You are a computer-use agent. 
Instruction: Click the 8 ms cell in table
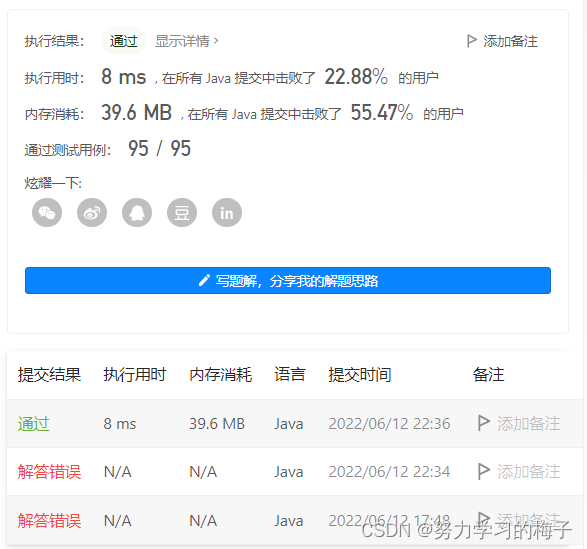pyautogui.click(x=120, y=424)
